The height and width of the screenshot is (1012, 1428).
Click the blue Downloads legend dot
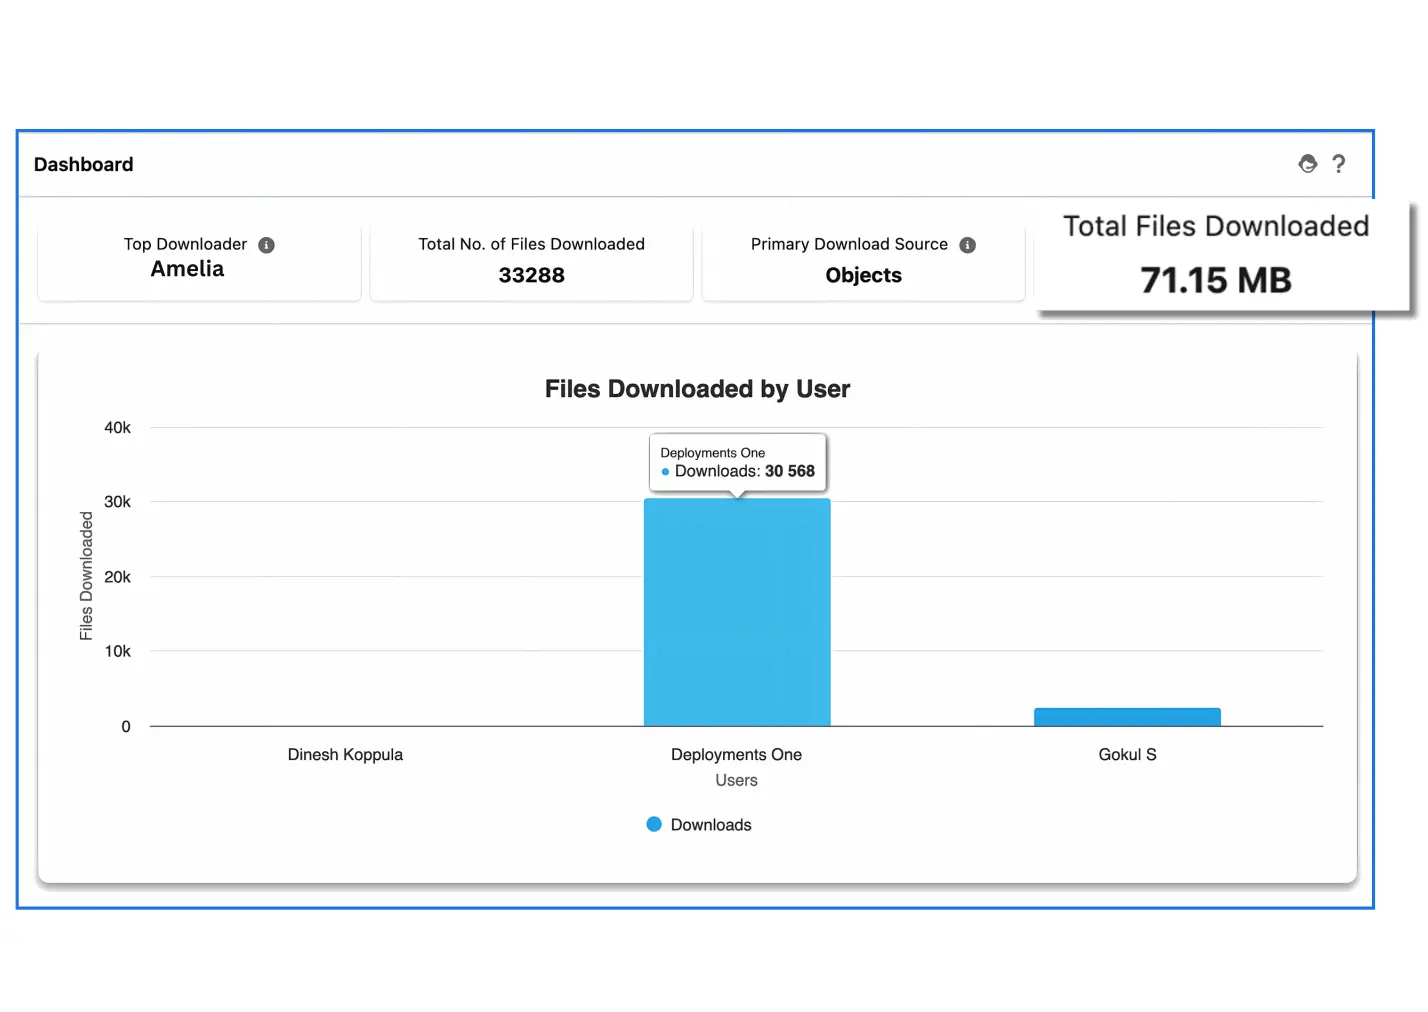[654, 824]
